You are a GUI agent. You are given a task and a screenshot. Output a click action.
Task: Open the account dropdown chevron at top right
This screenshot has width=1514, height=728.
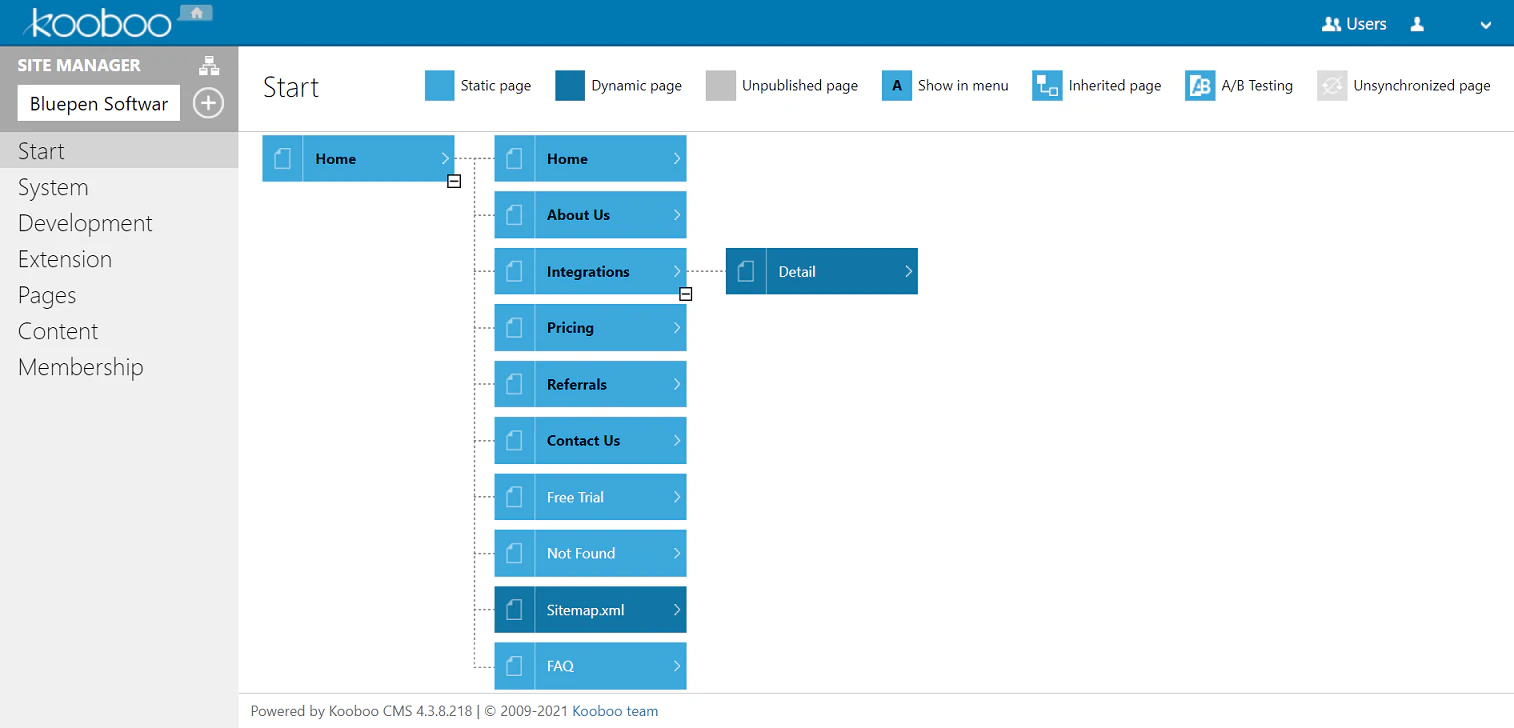pyautogui.click(x=1487, y=23)
